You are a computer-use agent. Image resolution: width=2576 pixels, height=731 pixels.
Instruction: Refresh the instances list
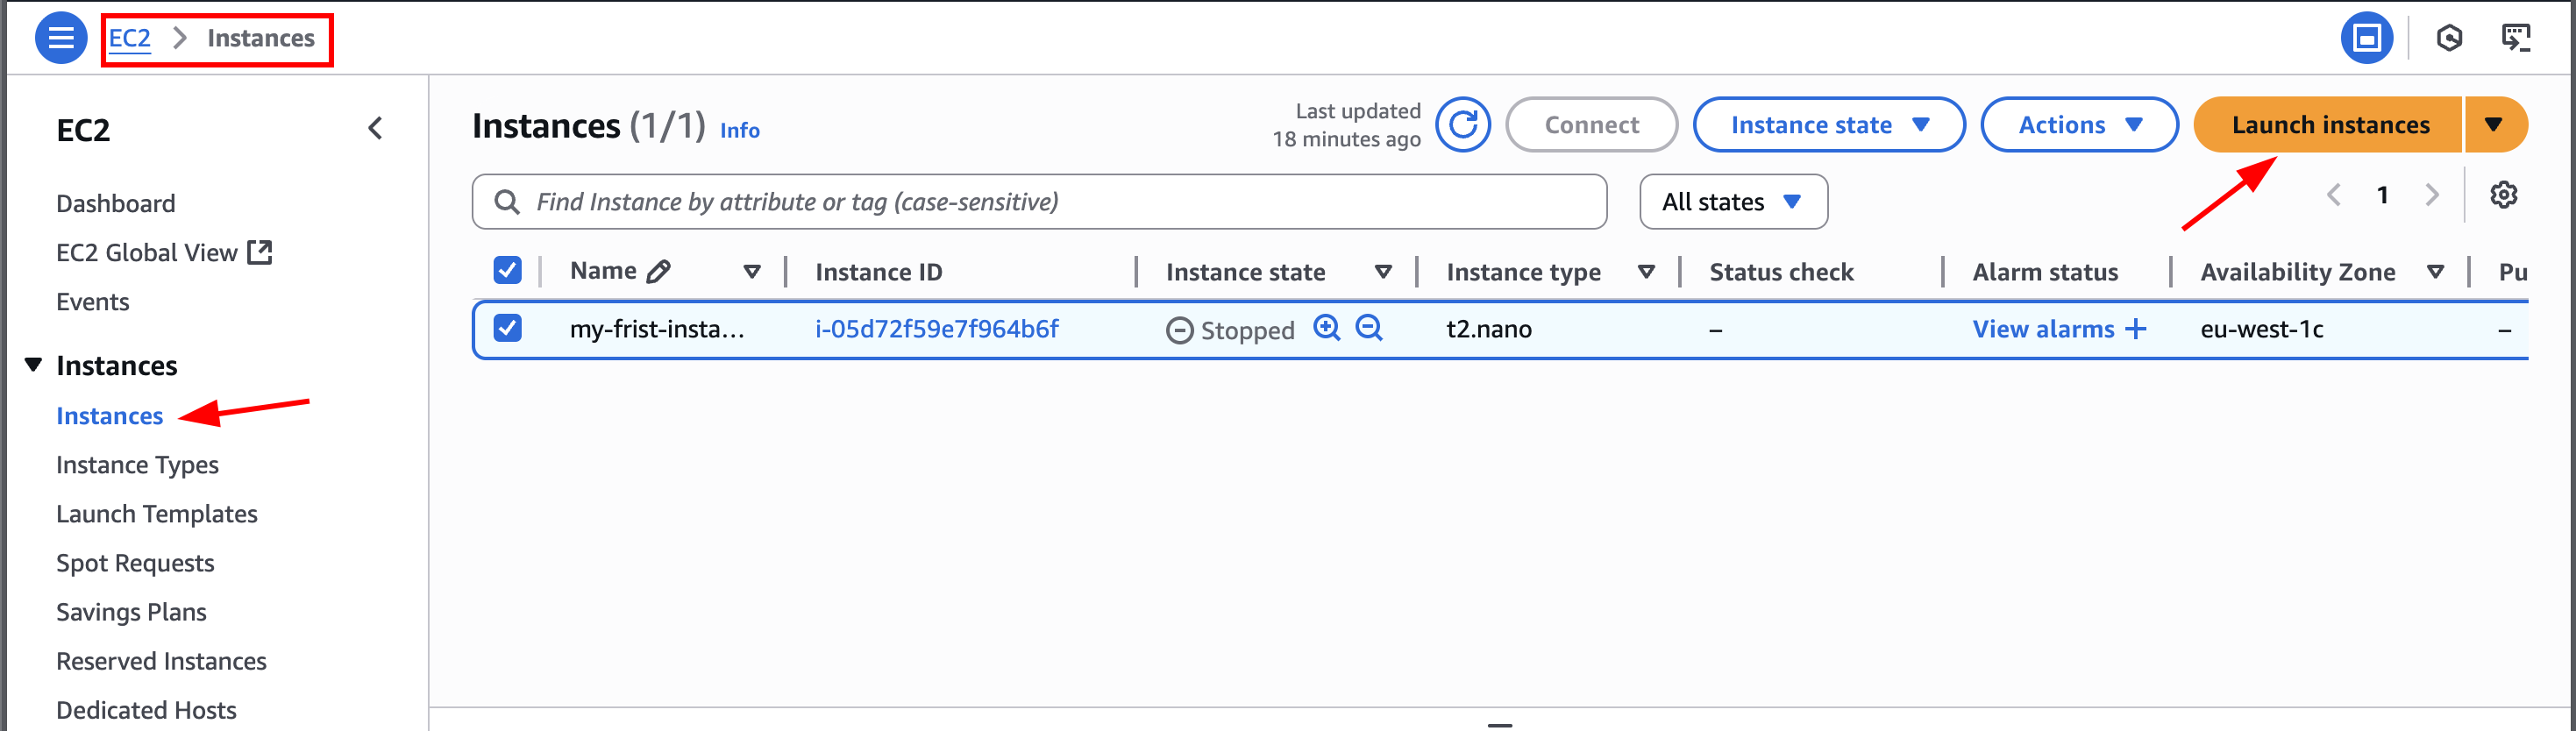1463,125
